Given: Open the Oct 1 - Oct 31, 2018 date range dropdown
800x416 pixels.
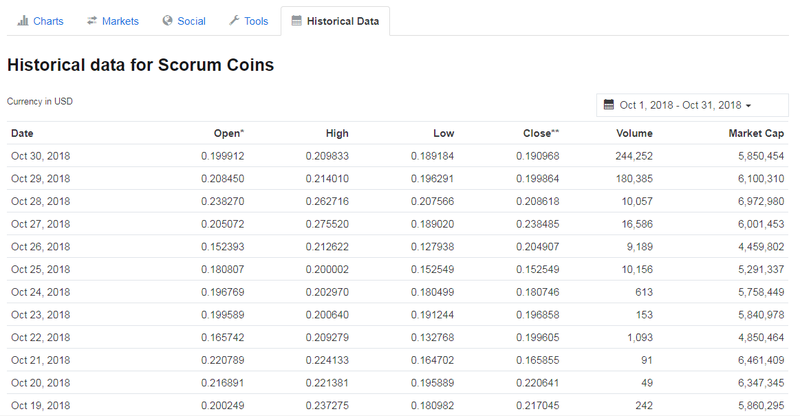Looking at the screenshot, I should click(x=692, y=105).
